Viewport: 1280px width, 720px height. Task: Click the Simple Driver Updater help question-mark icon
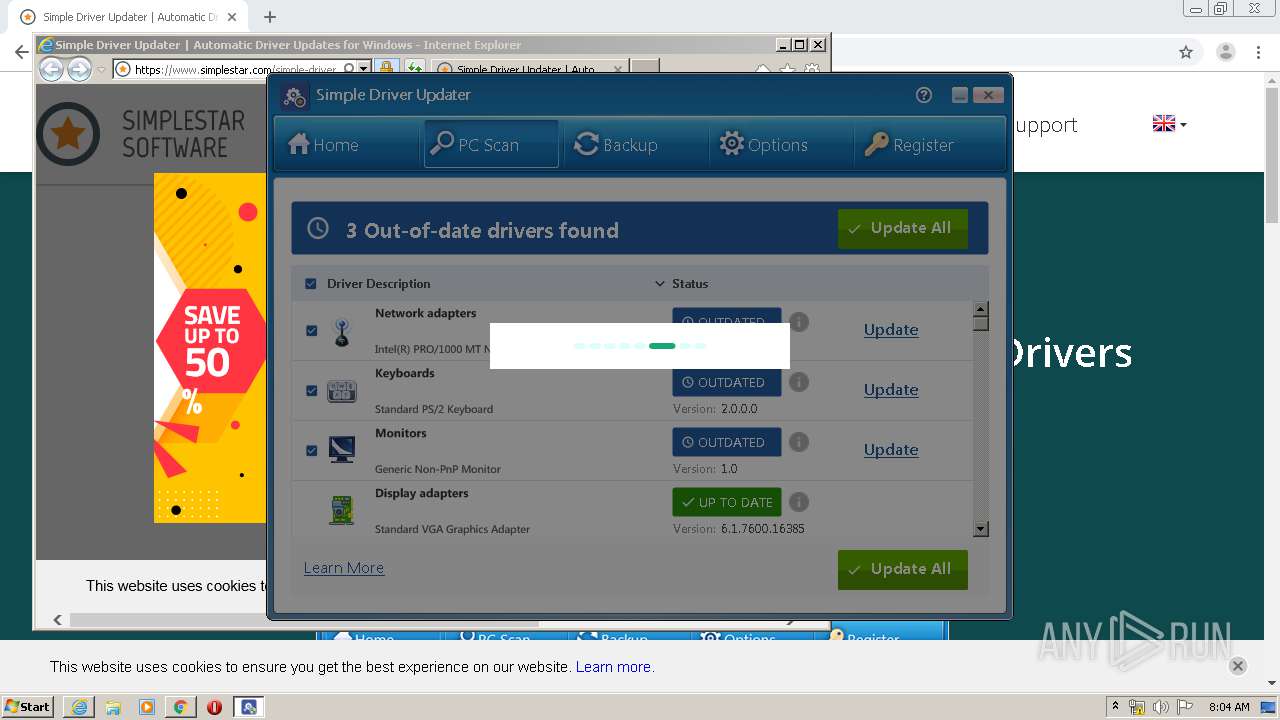924,95
